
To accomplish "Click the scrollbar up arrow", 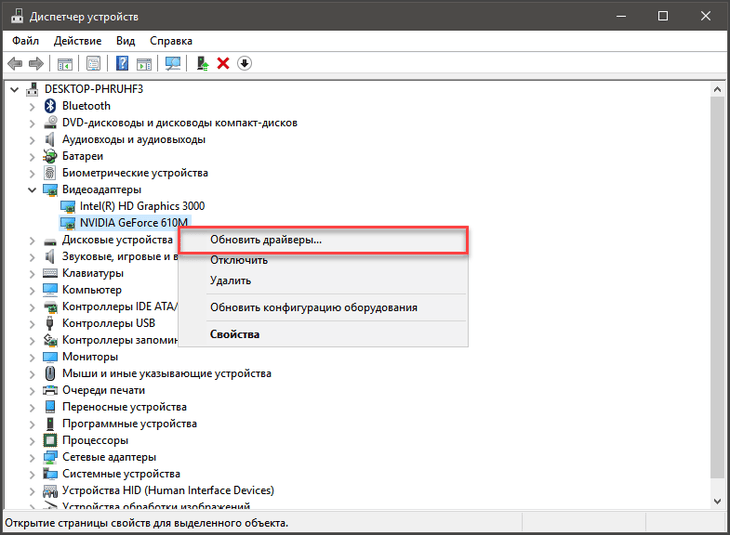I will [717, 89].
